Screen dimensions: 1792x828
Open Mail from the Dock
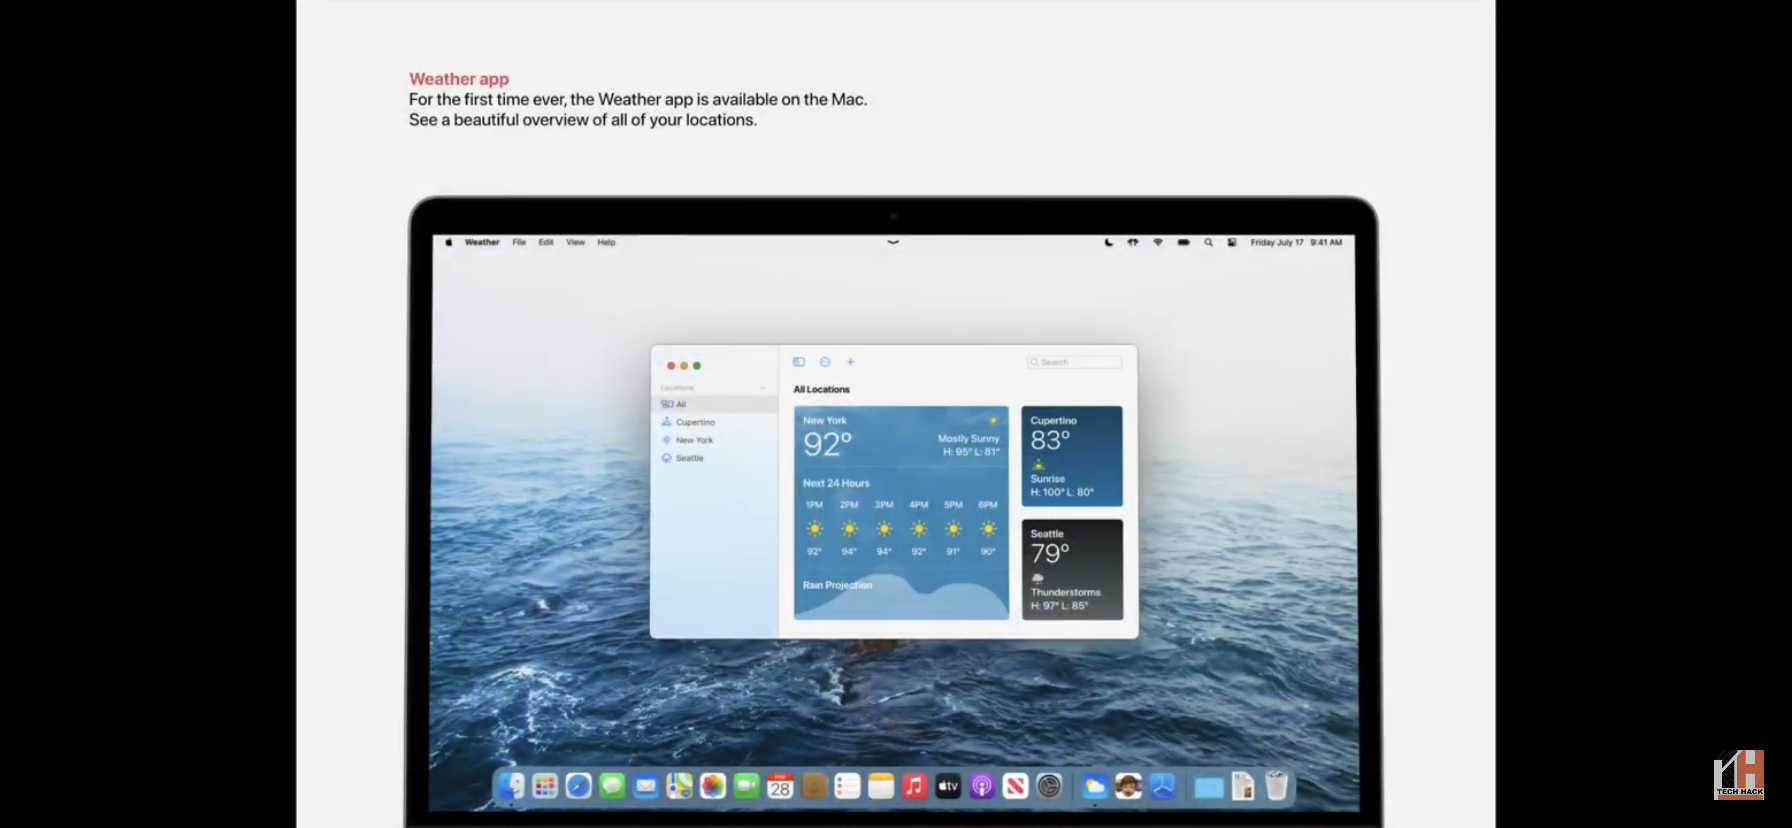click(646, 787)
